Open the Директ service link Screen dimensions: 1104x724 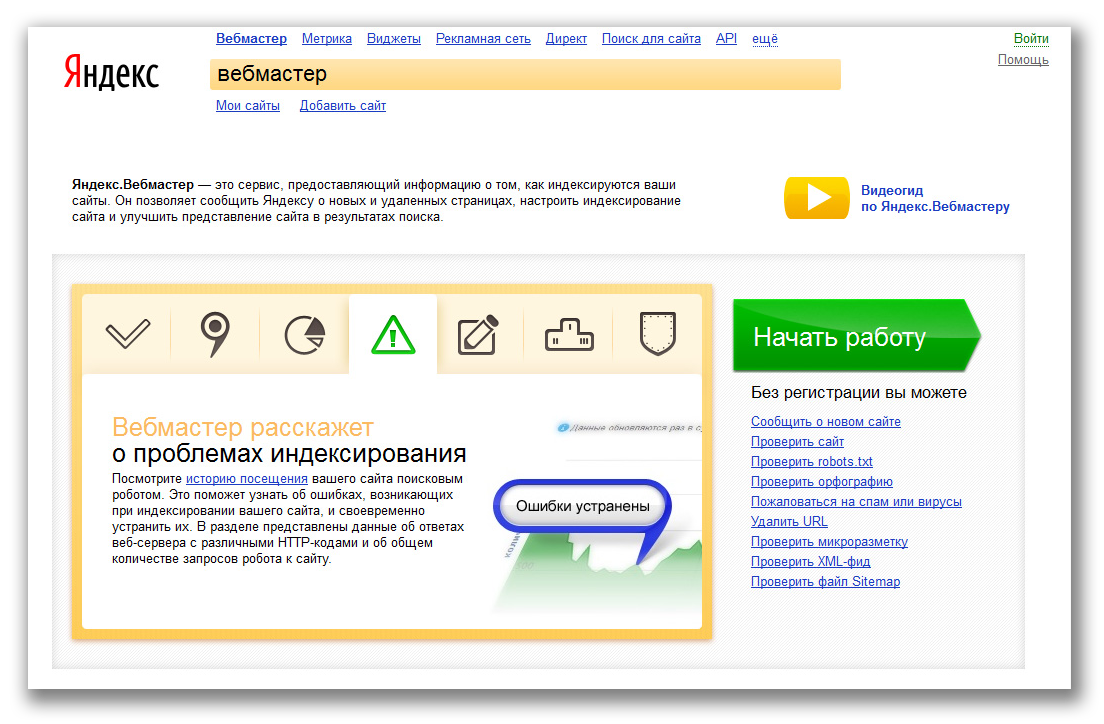coord(566,39)
